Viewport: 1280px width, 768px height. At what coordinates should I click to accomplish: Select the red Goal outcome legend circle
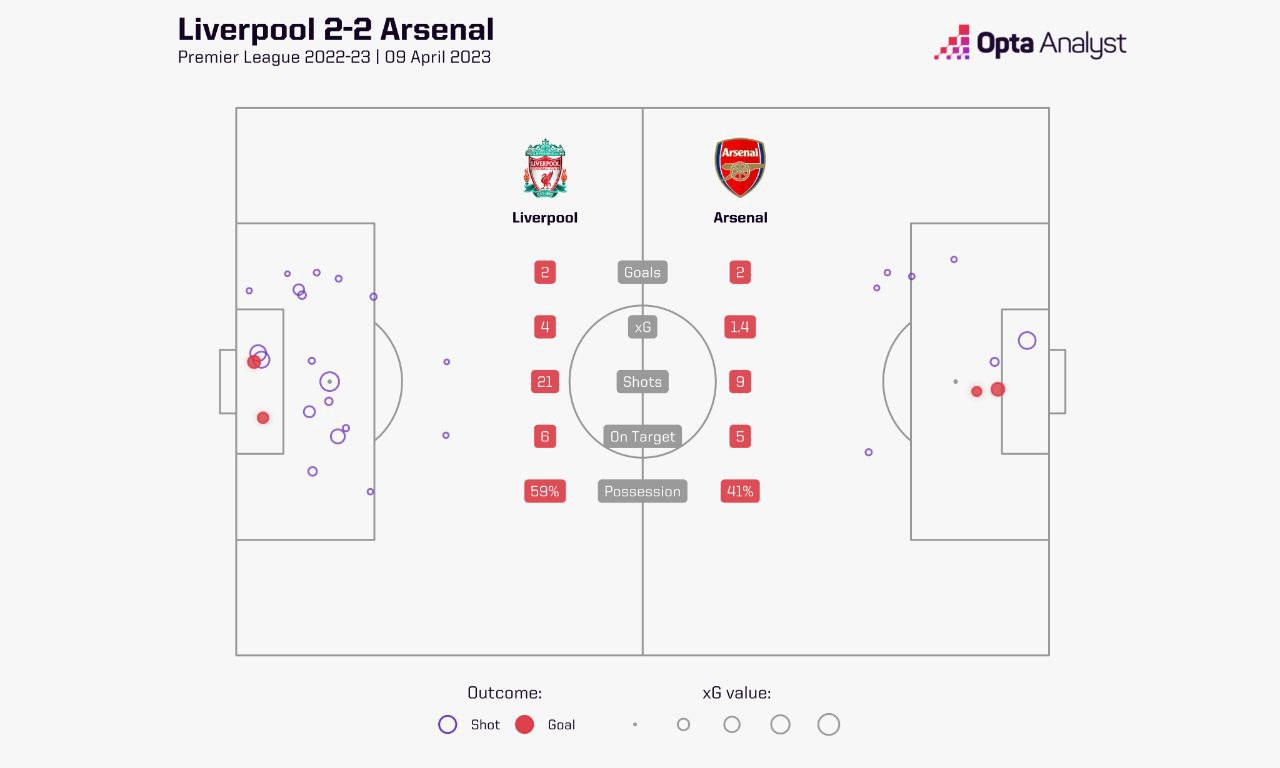point(524,725)
